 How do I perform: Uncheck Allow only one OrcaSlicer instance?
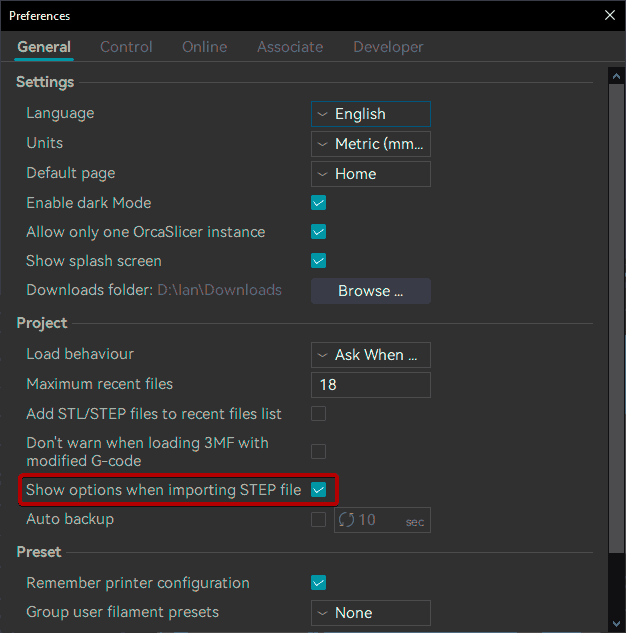(318, 232)
